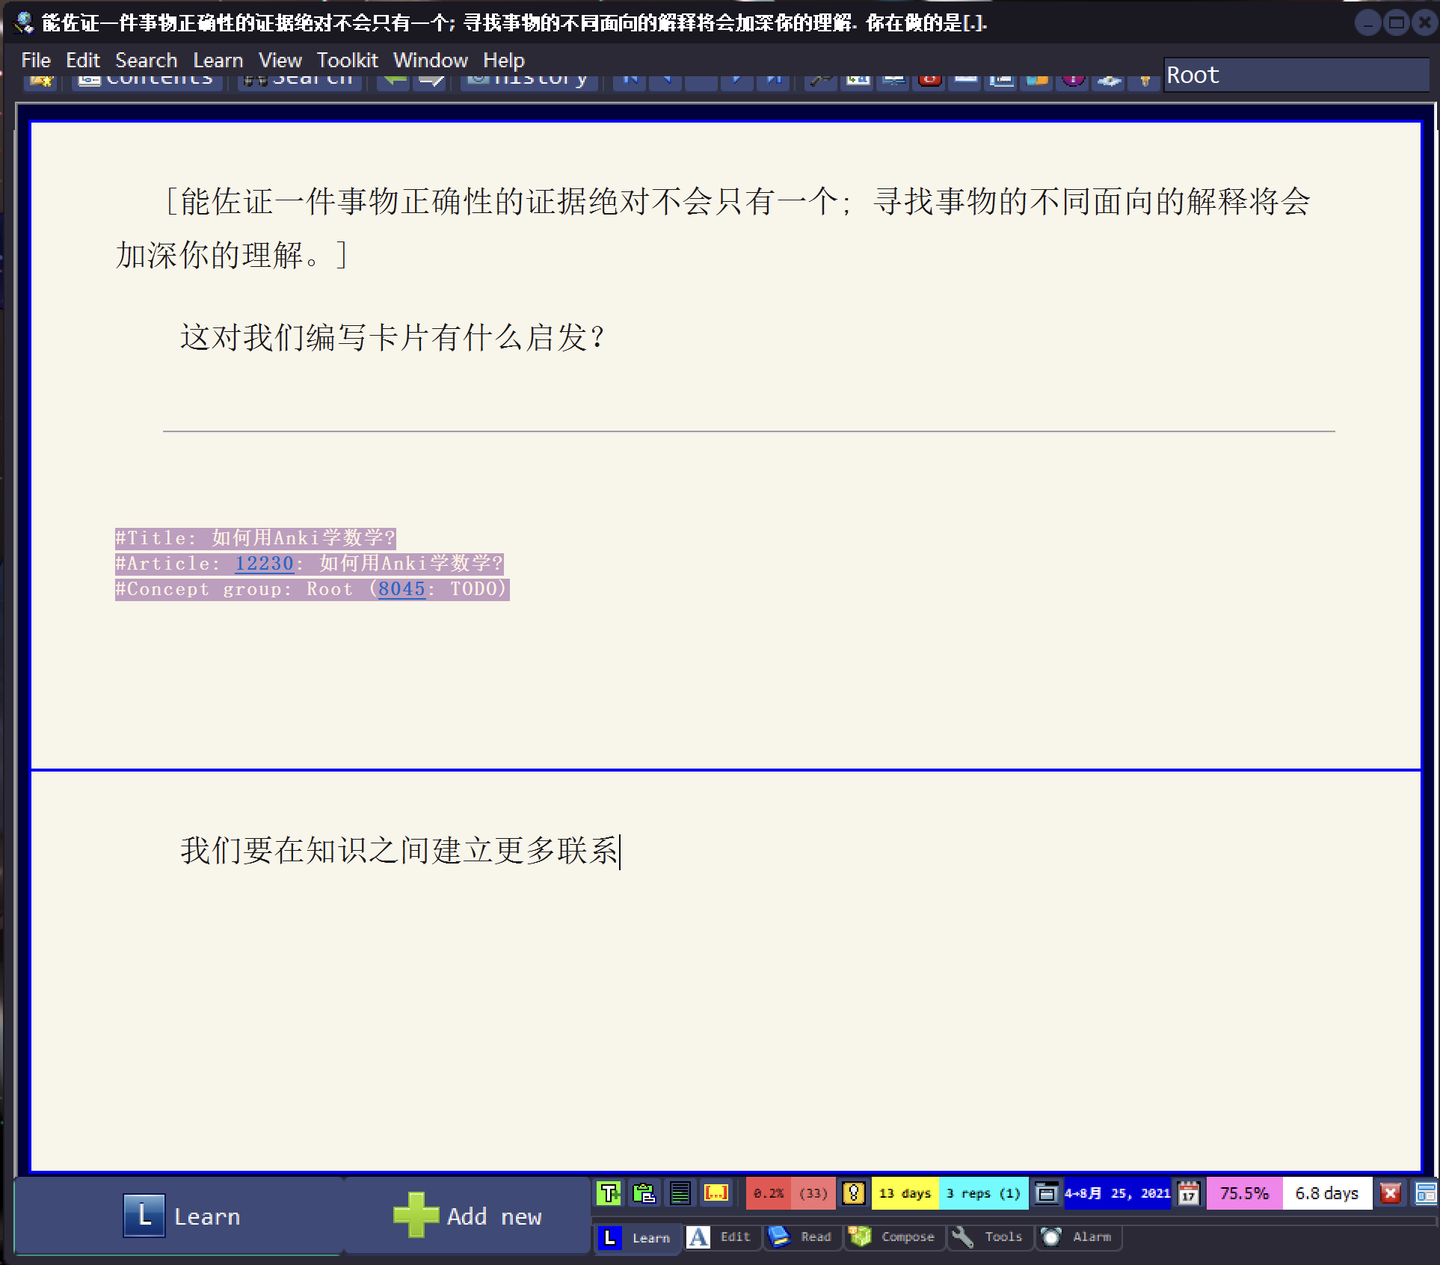This screenshot has height=1265, width=1440.
Task: Click the yellow cloze [...] icon
Action: [716, 1193]
